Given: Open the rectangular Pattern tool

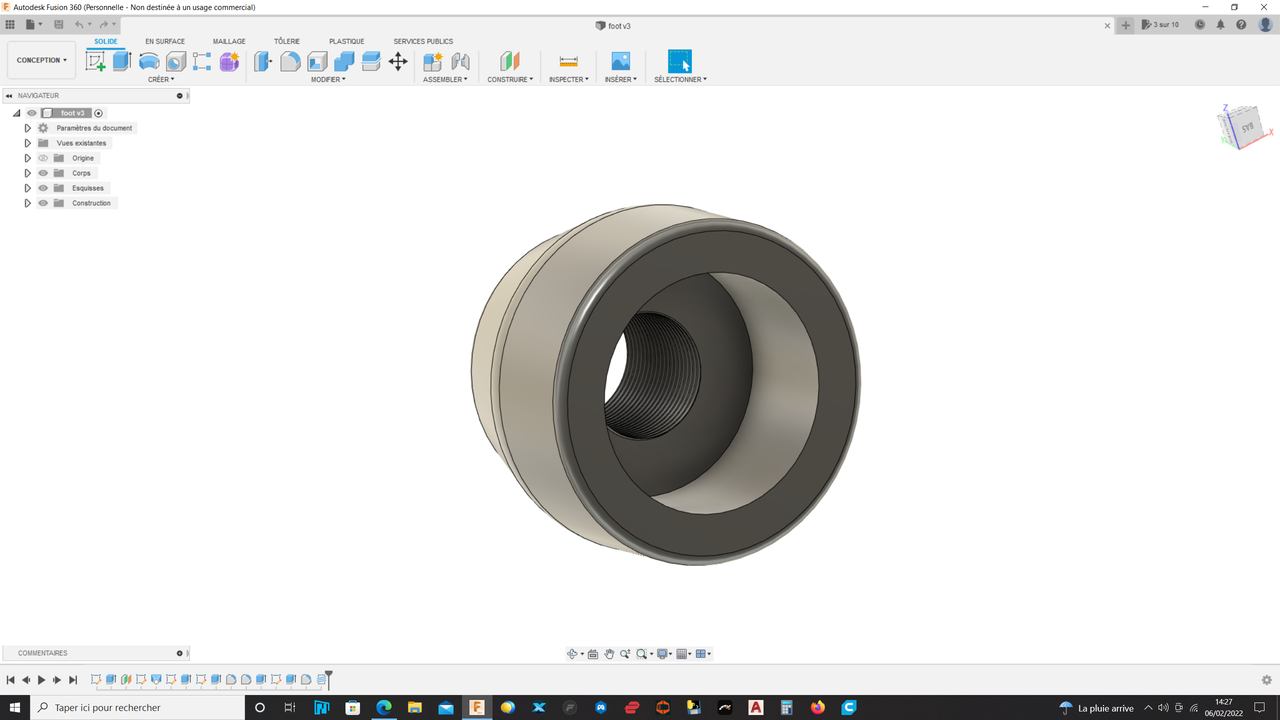Looking at the screenshot, I should coord(202,61).
